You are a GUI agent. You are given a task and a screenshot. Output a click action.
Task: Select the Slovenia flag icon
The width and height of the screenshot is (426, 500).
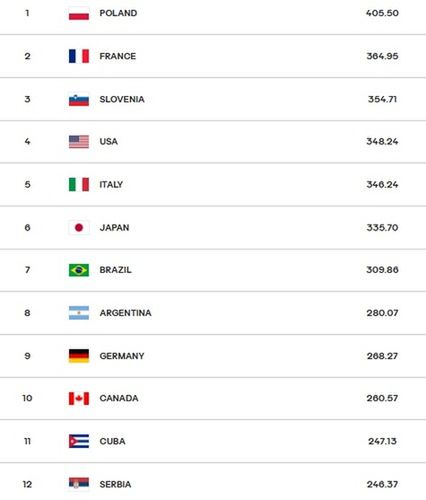(79, 99)
